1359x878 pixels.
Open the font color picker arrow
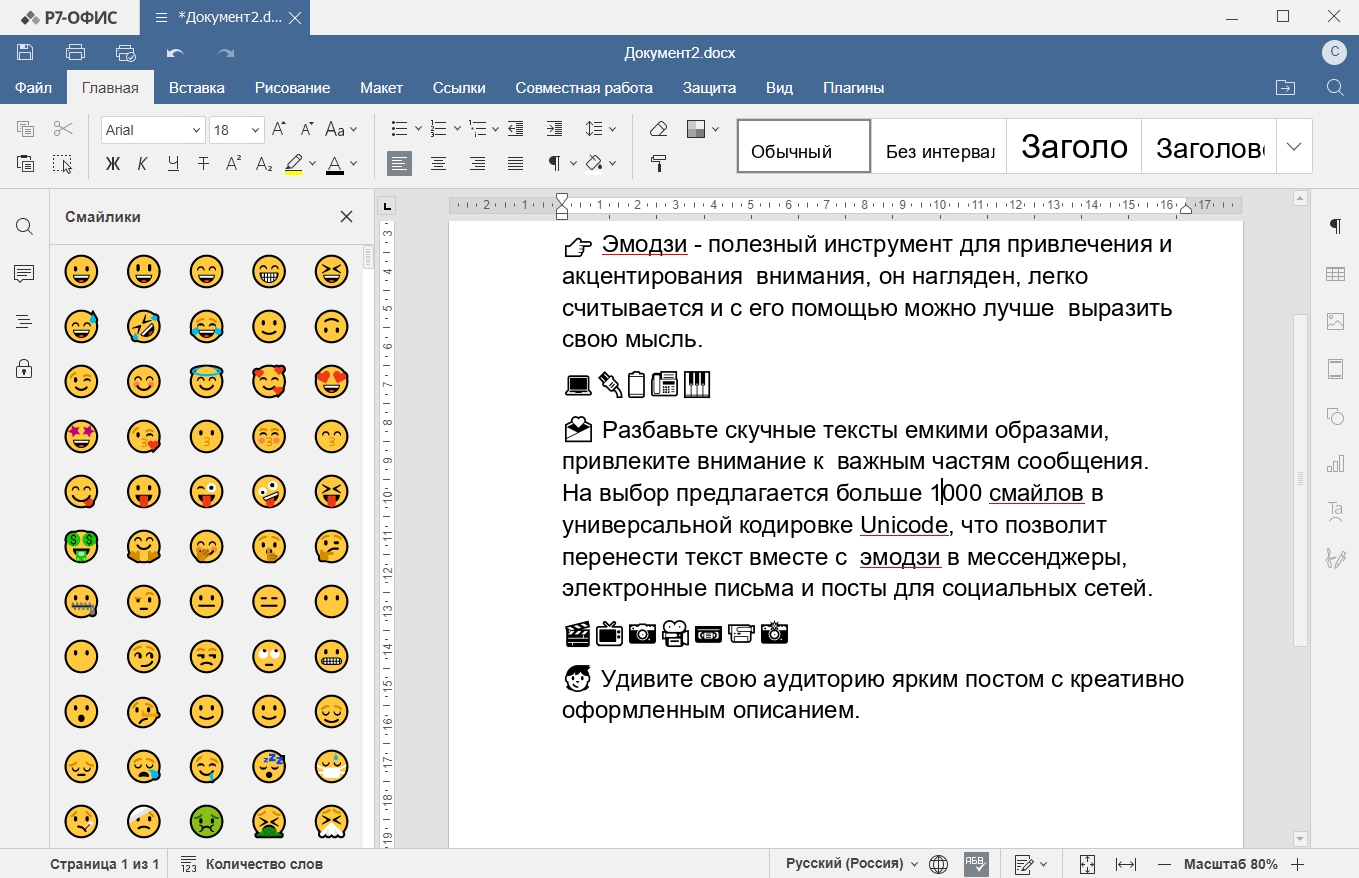pyautogui.click(x=354, y=164)
